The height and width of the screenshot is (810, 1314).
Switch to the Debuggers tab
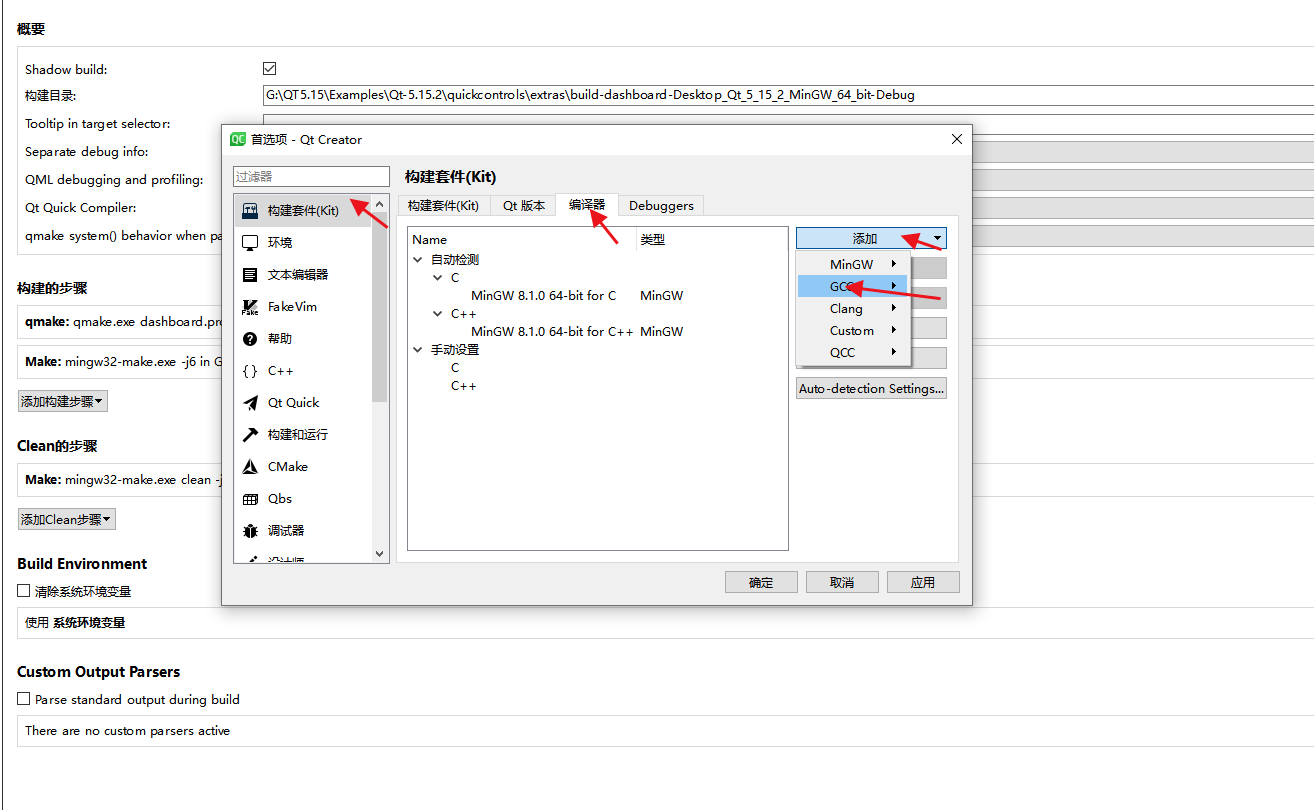coord(661,206)
